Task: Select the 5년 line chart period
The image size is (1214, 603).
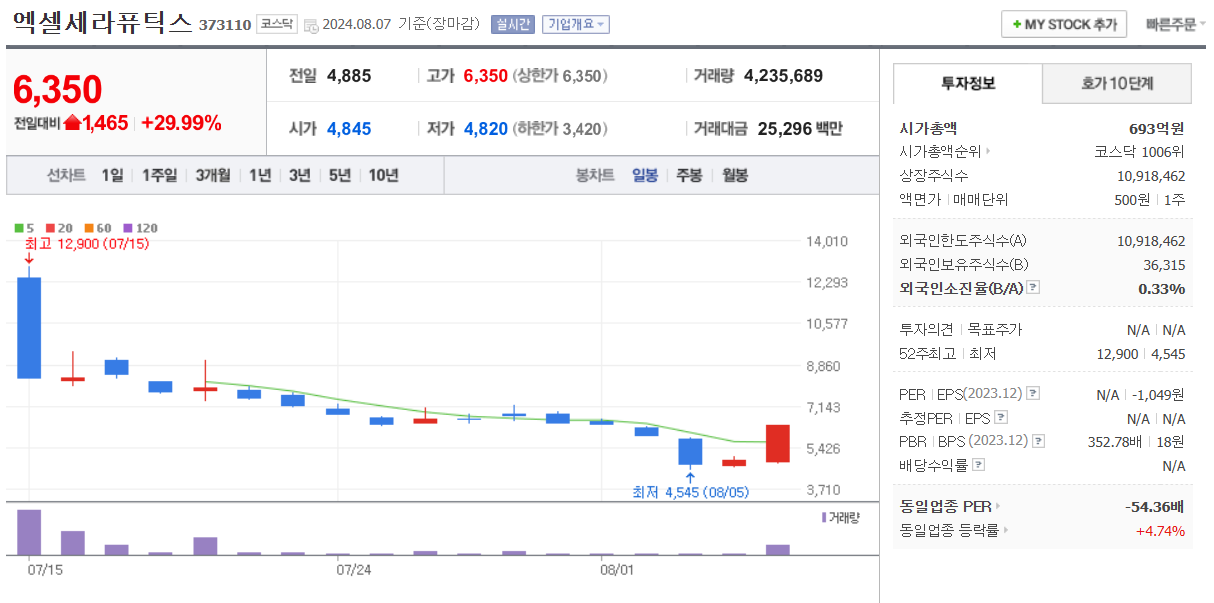Action: [340, 175]
